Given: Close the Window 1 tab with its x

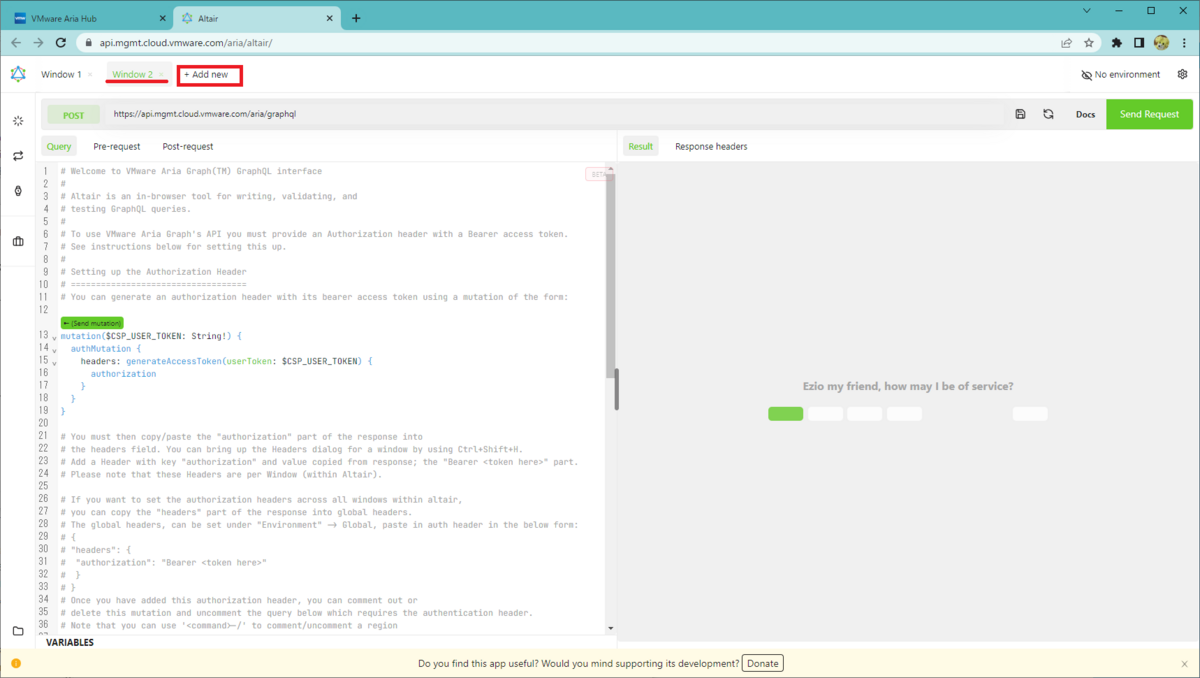Looking at the screenshot, I should pyautogui.click(x=90, y=75).
